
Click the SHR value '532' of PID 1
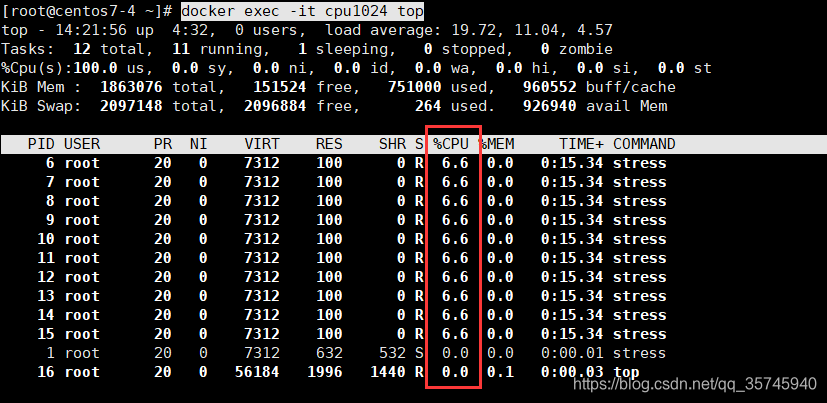[392, 353]
